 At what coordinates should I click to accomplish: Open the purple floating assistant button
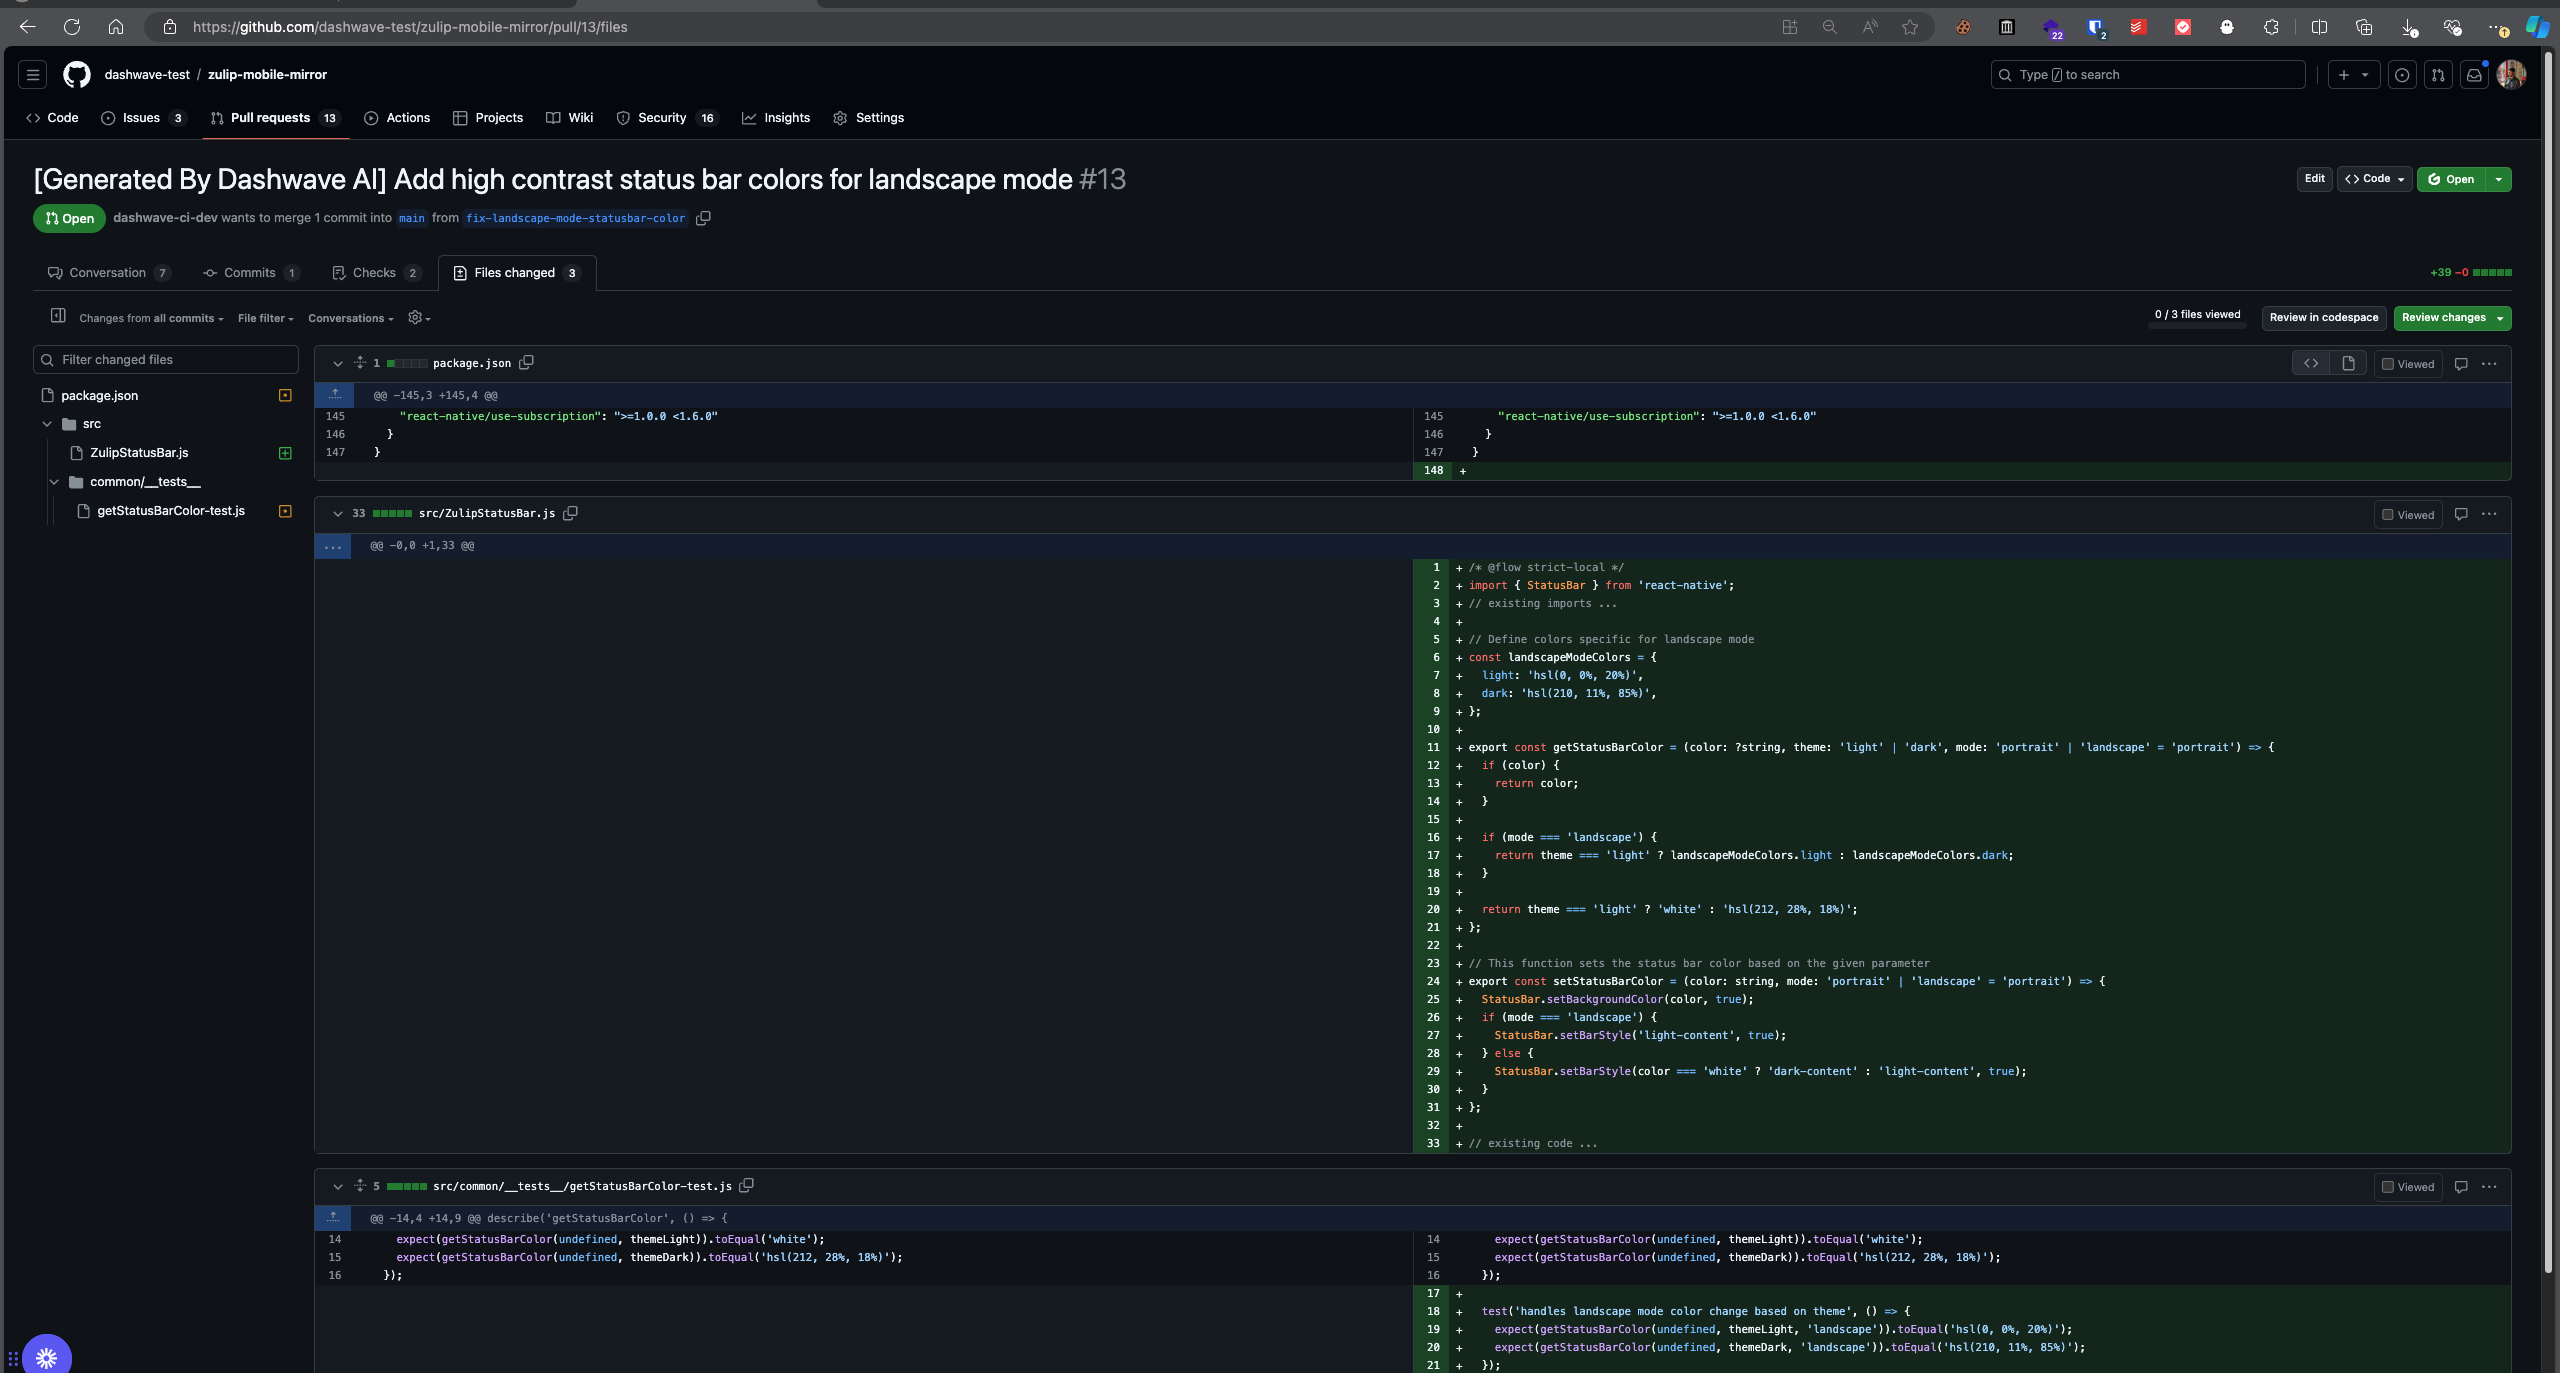(46, 1357)
